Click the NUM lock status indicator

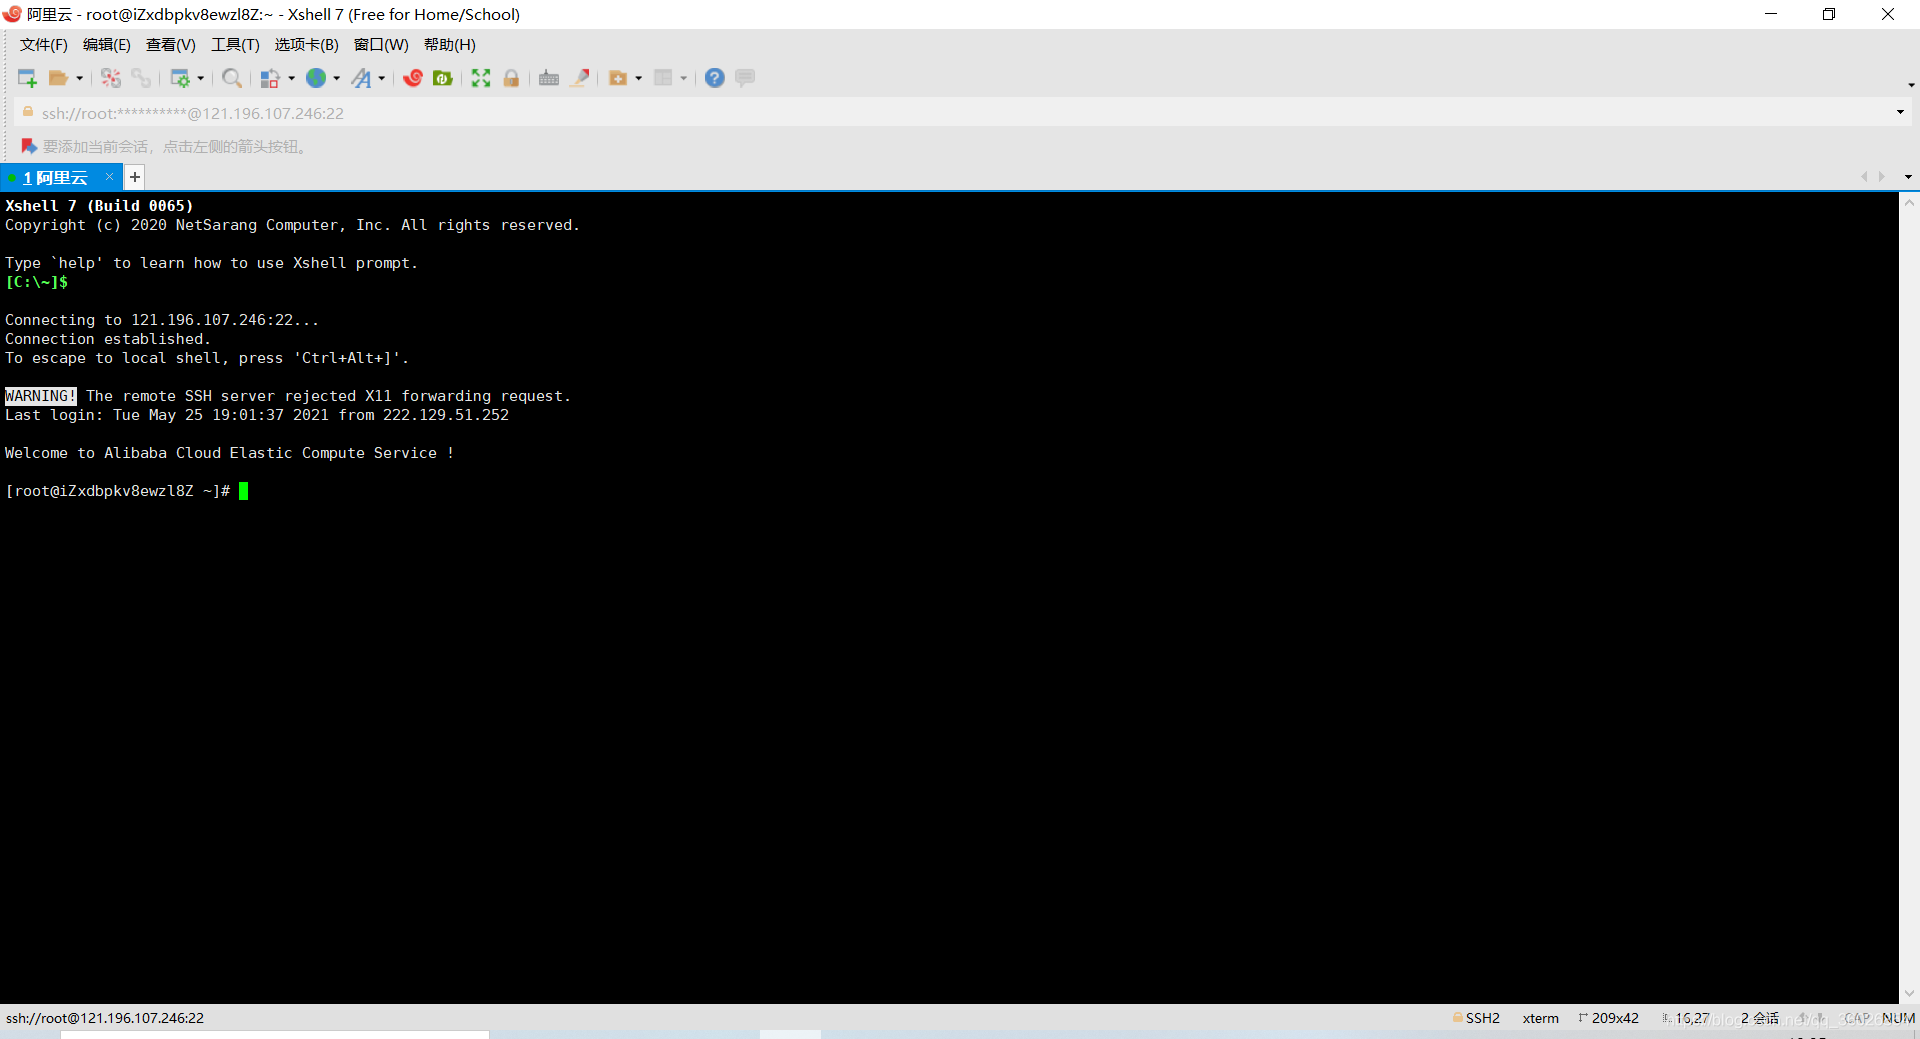(1898, 1018)
